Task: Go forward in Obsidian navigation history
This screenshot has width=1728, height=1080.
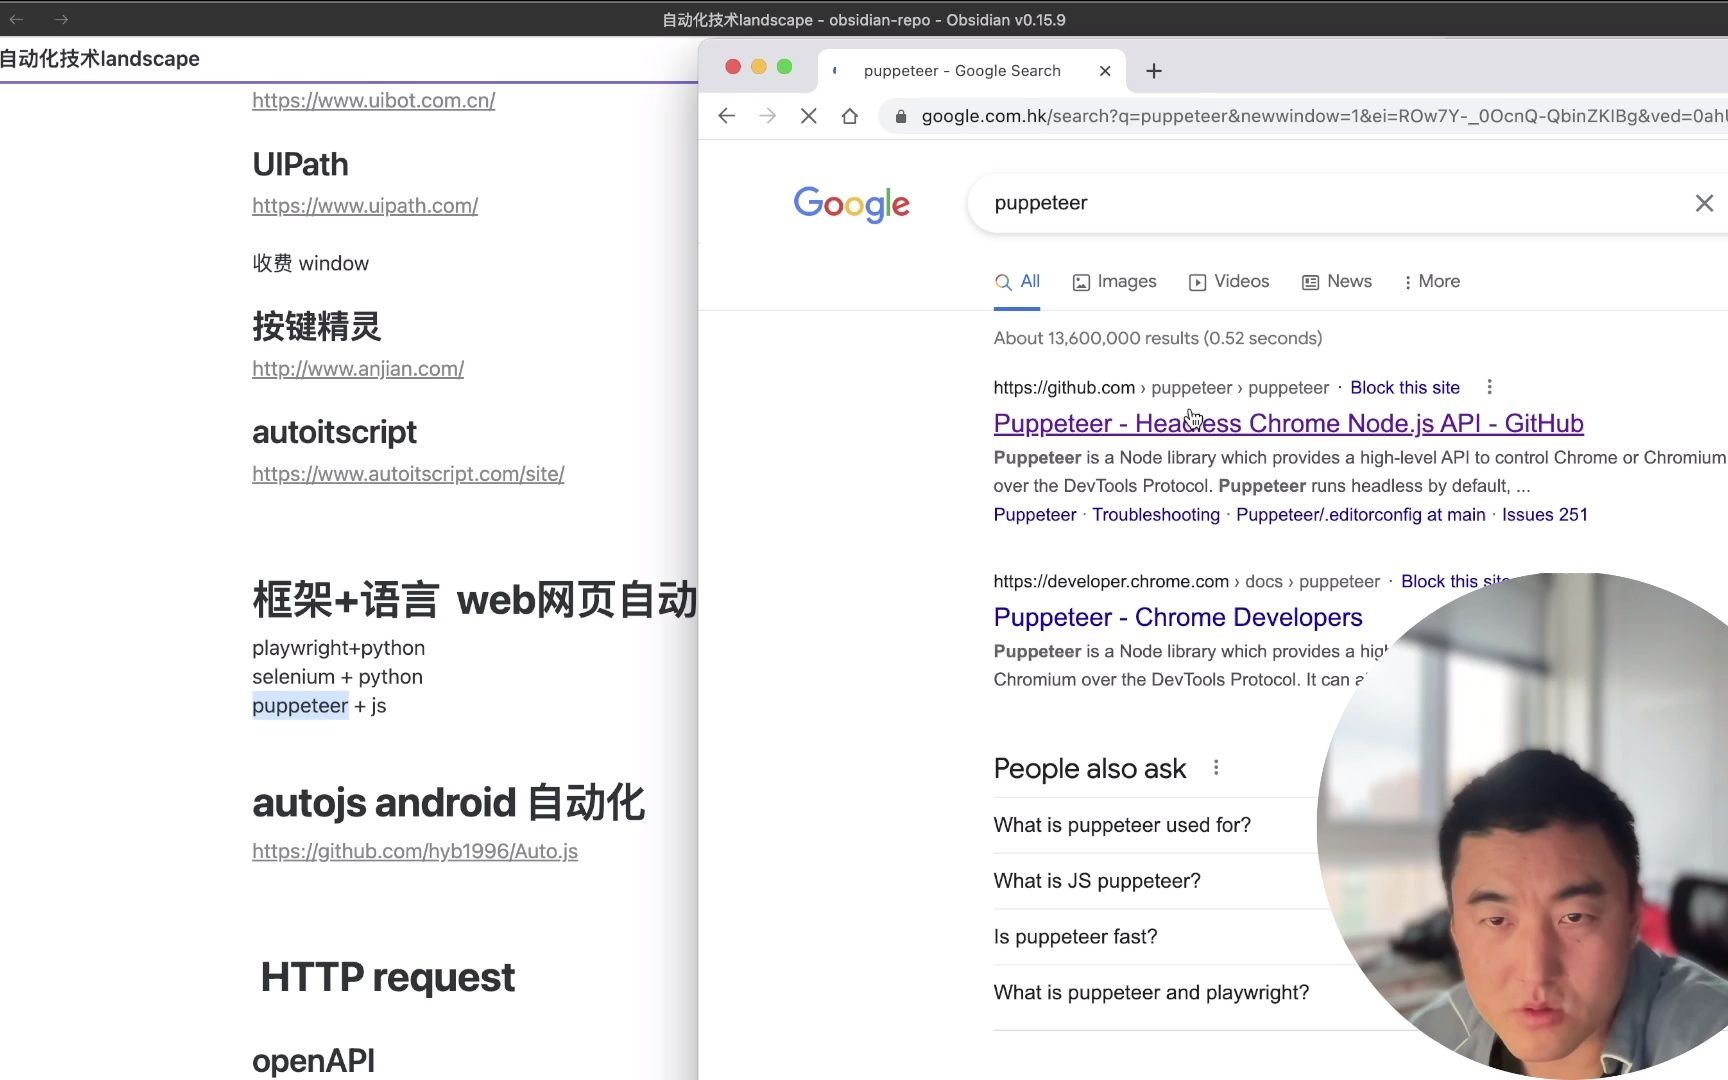Action: (x=61, y=19)
